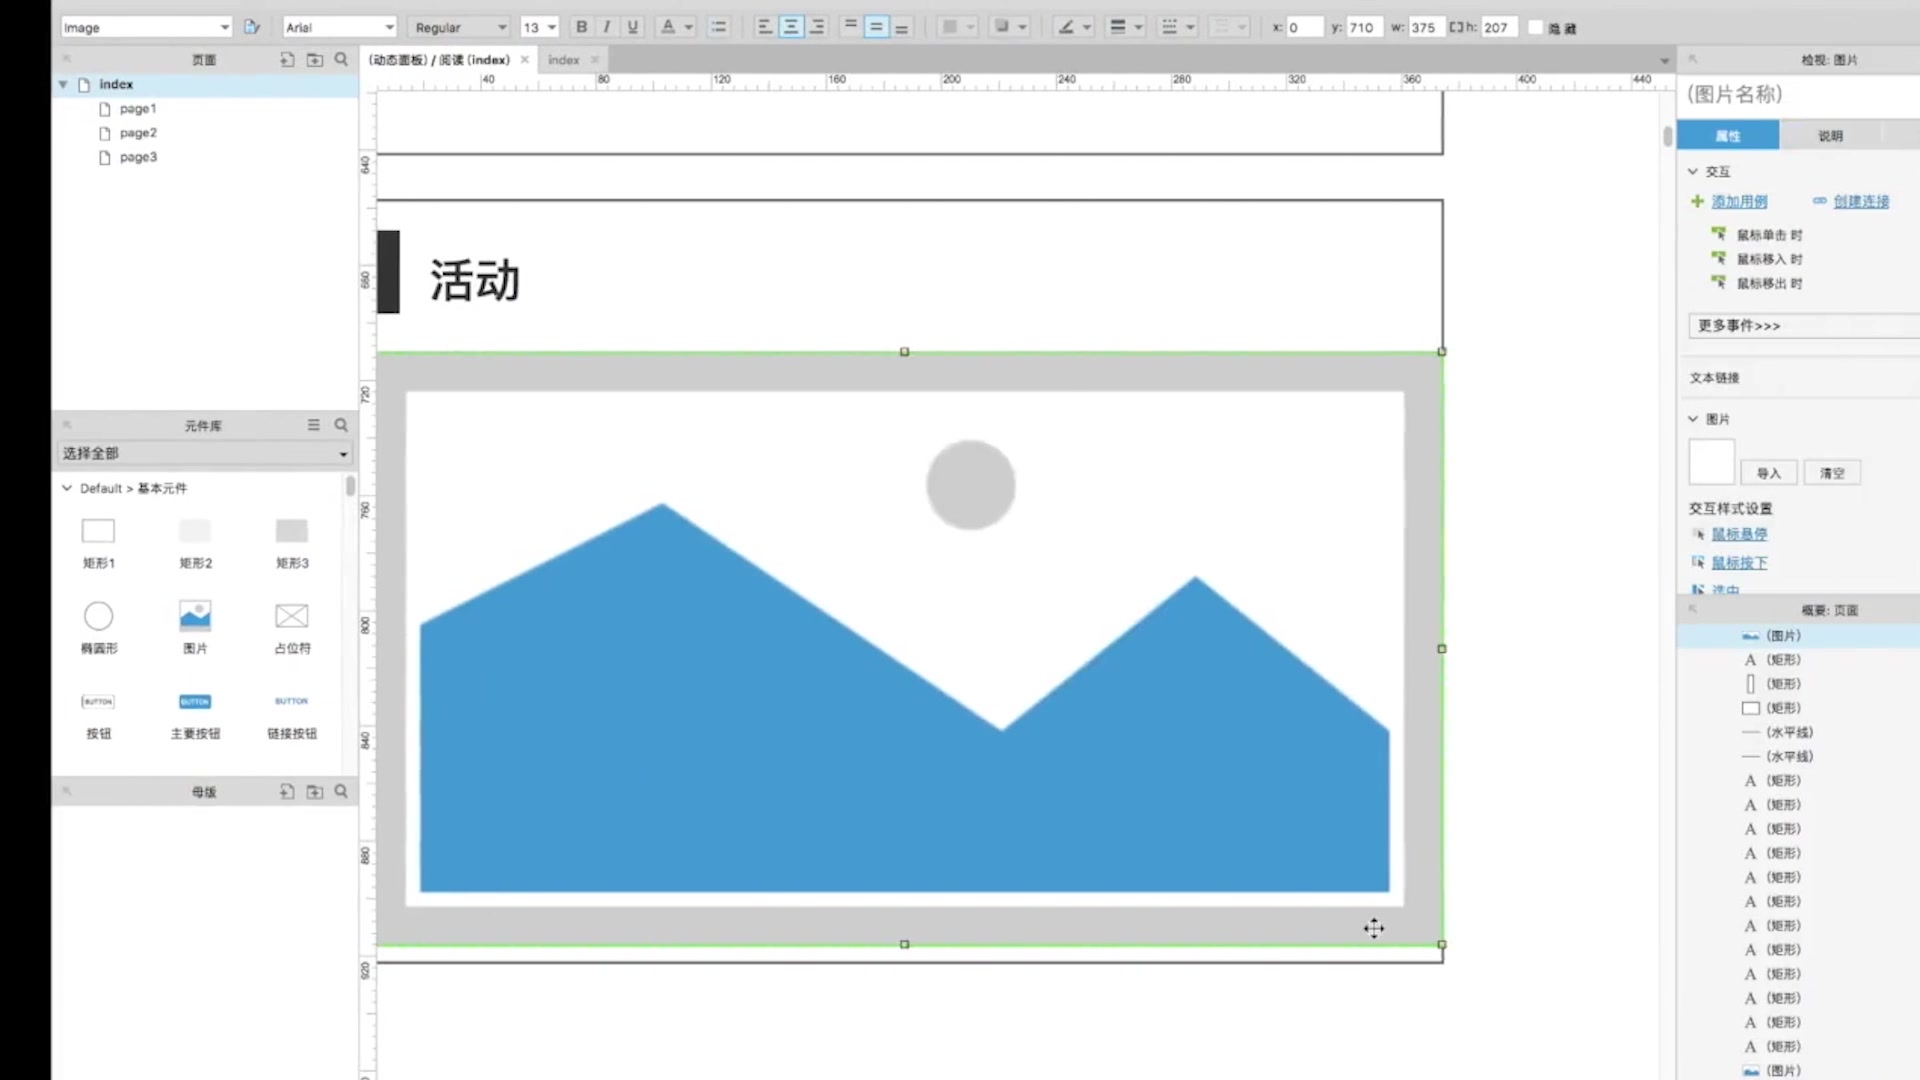
Task: Apply underline formatting
Action: pos(633,27)
